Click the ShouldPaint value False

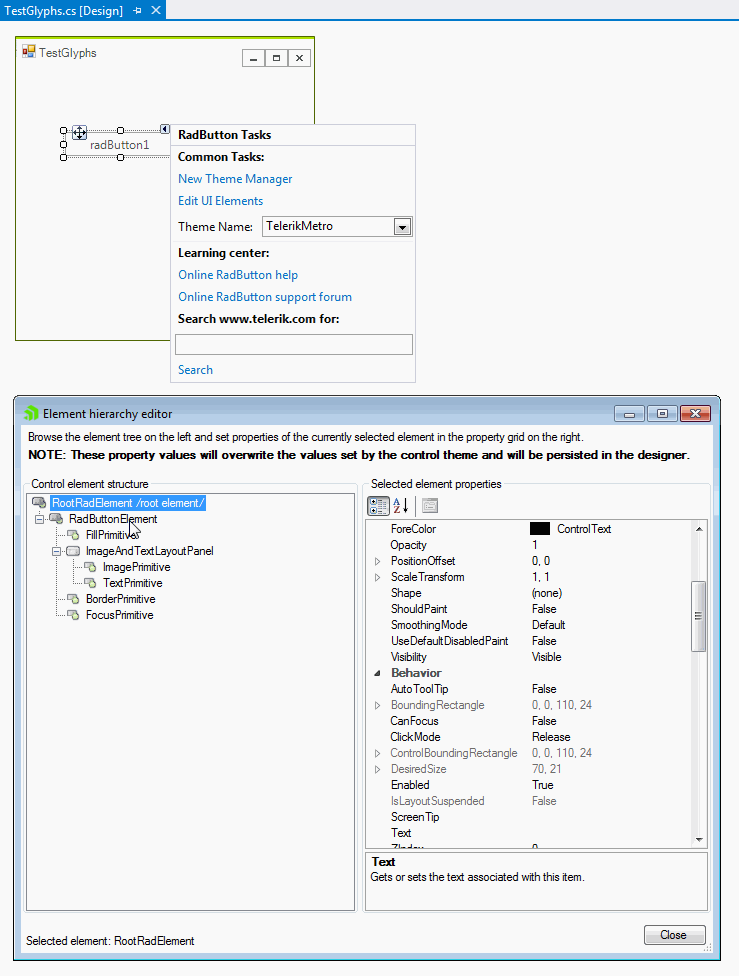point(544,609)
